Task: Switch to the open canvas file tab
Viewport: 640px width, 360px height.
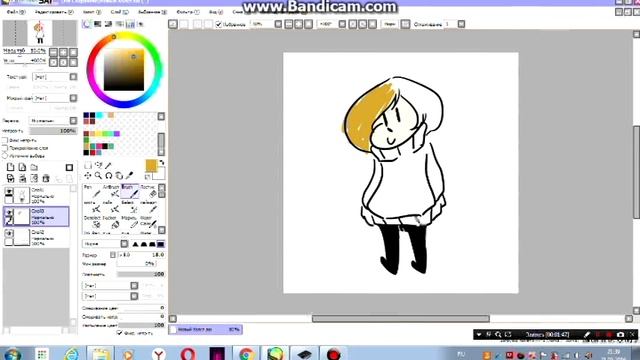Action: [x=206, y=329]
